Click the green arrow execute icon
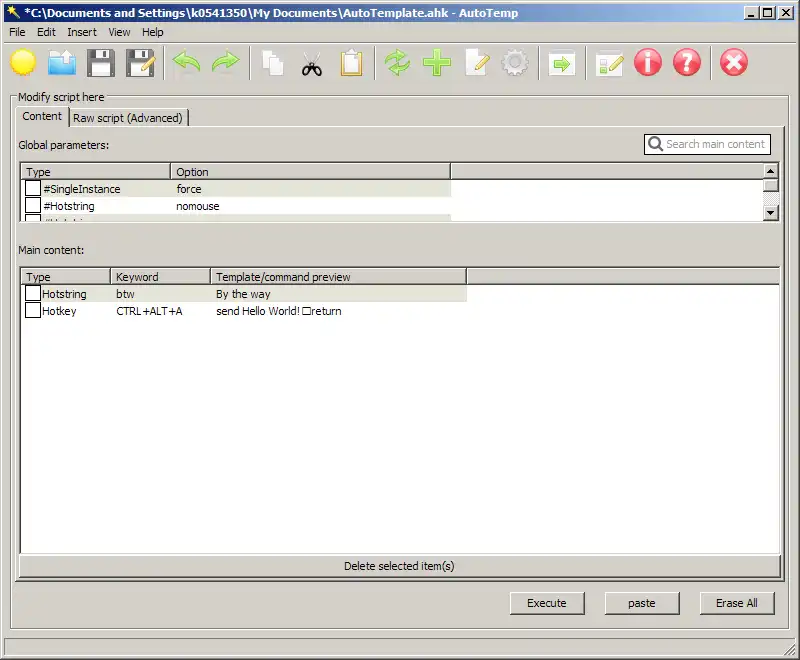The height and width of the screenshot is (660, 800). pos(562,64)
